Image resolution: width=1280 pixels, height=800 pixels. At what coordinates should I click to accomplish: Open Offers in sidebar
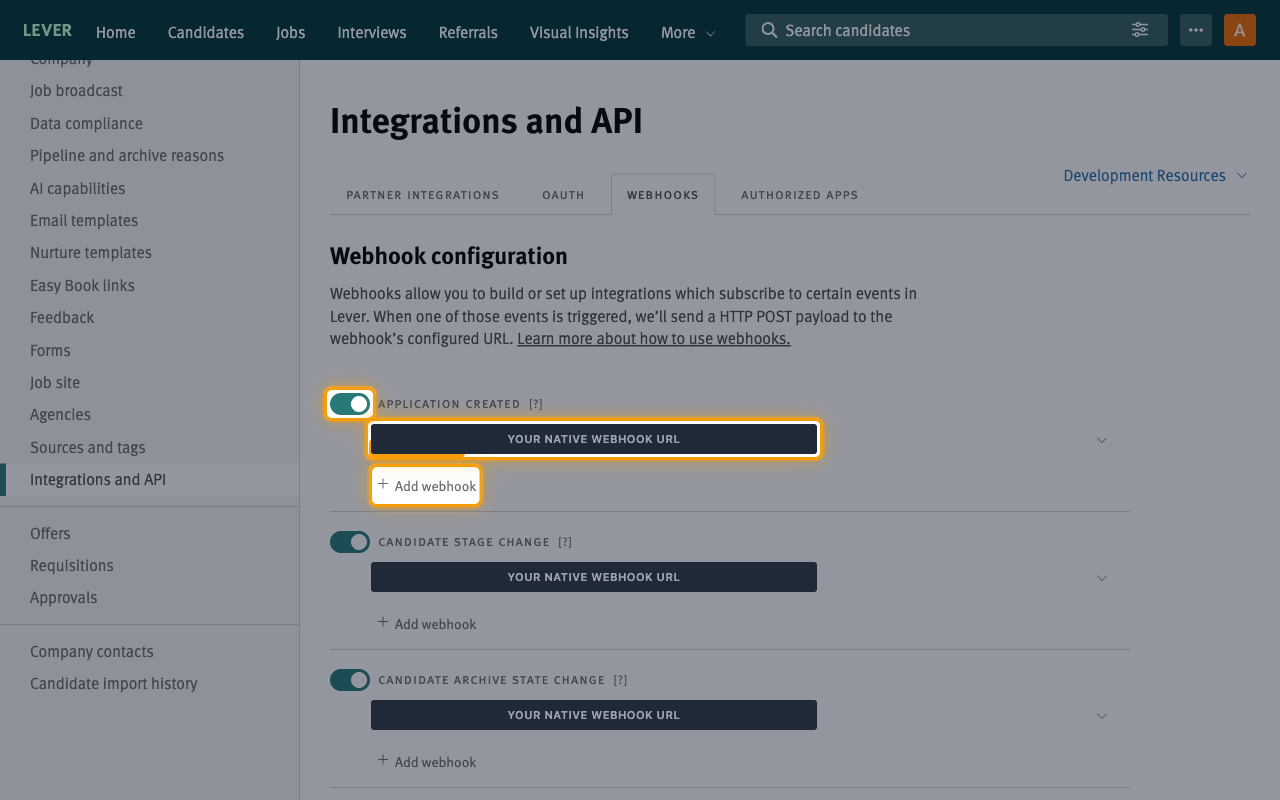50,534
